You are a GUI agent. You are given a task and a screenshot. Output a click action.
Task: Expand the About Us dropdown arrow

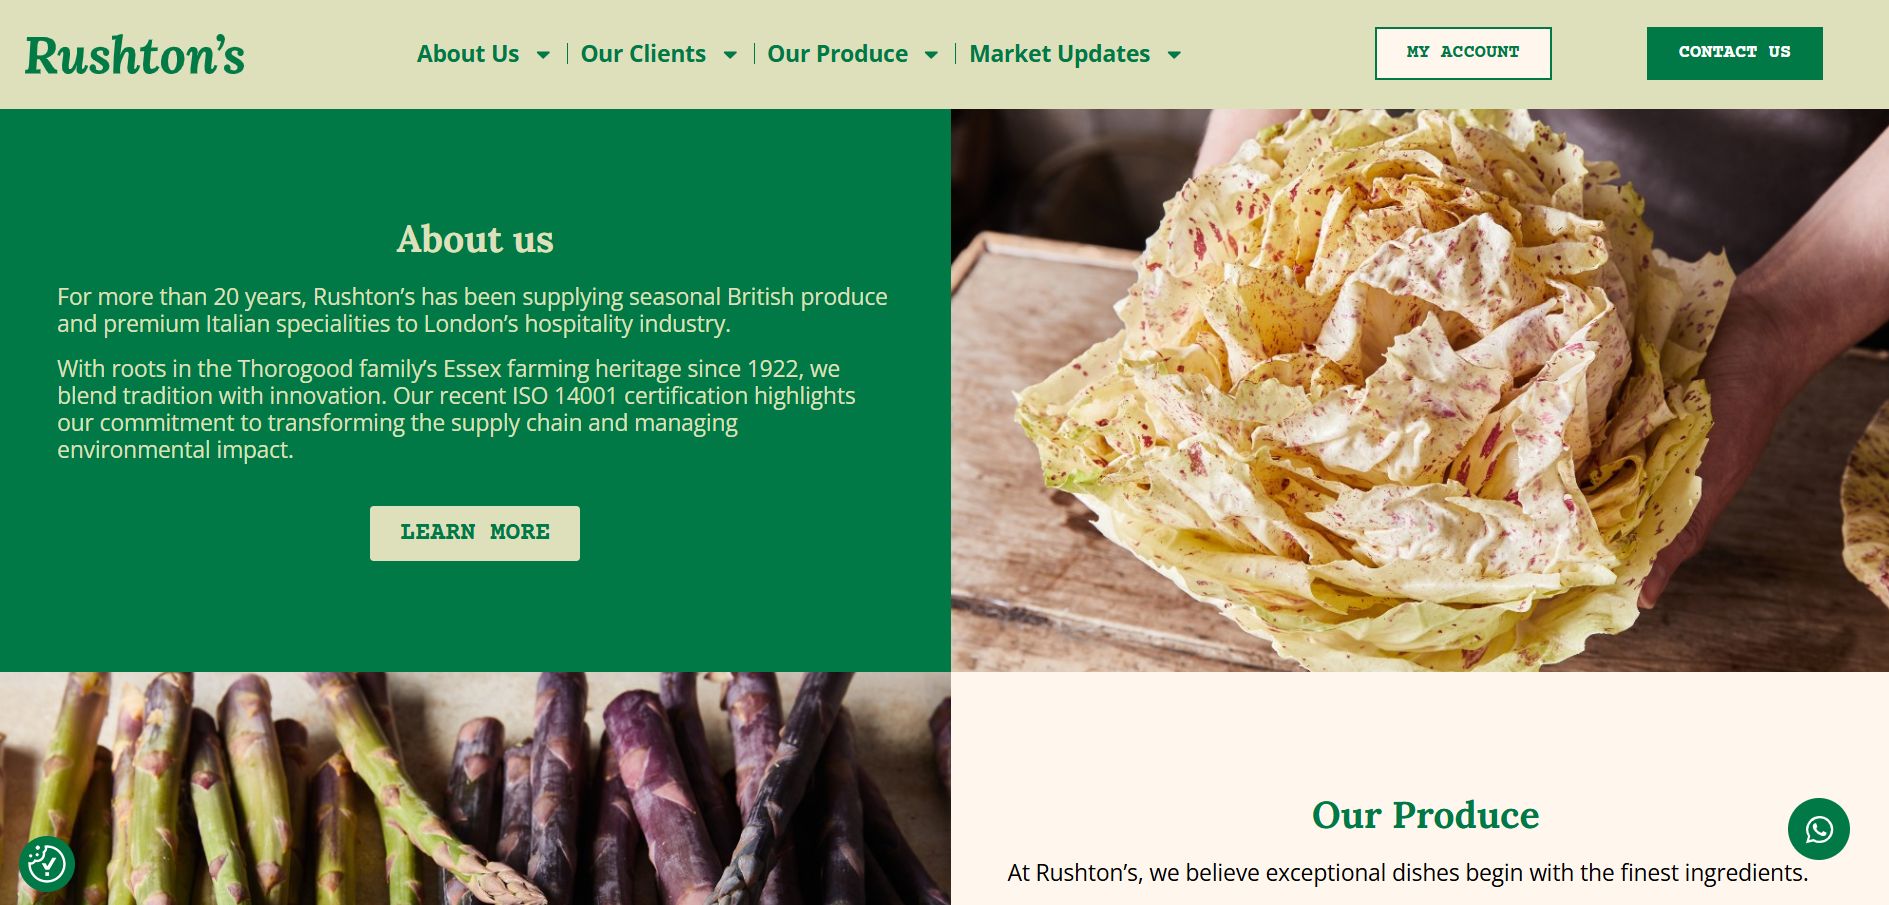[543, 55]
